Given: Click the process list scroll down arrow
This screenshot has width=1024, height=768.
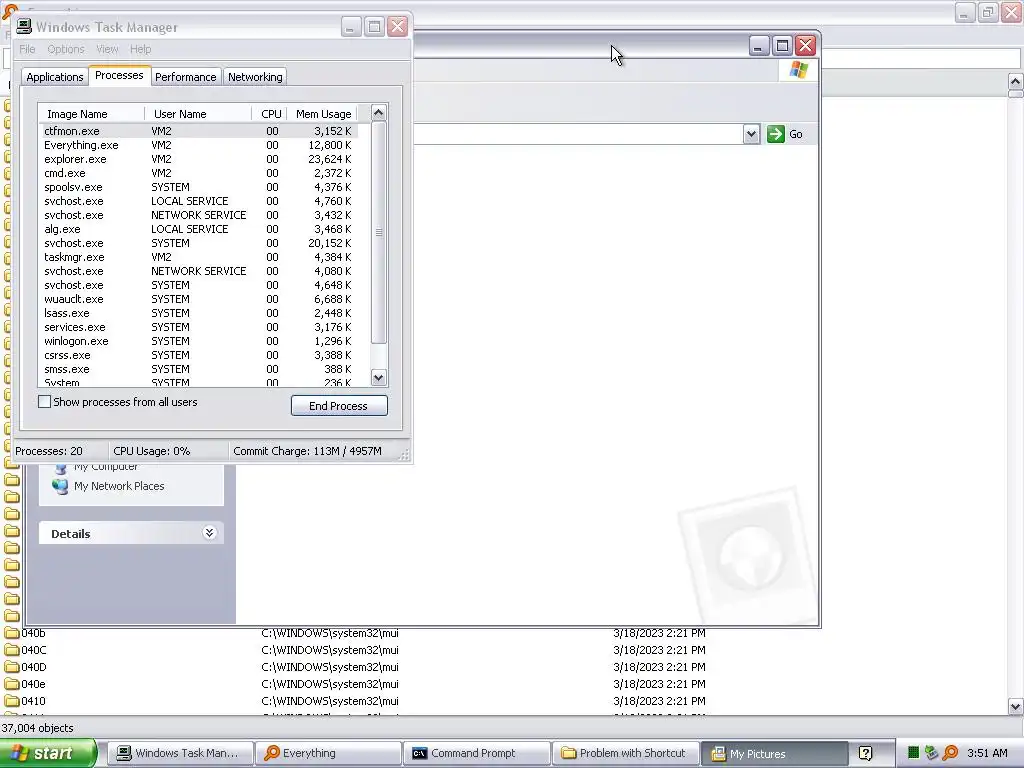Looking at the screenshot, I should click(x=379, y=377).
